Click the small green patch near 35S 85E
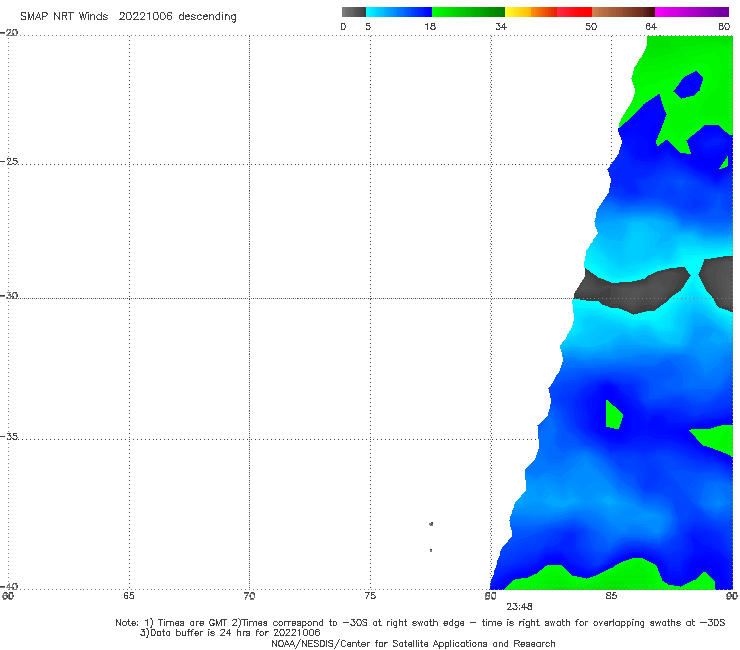The image size is (740, 650). coord(614,415)
